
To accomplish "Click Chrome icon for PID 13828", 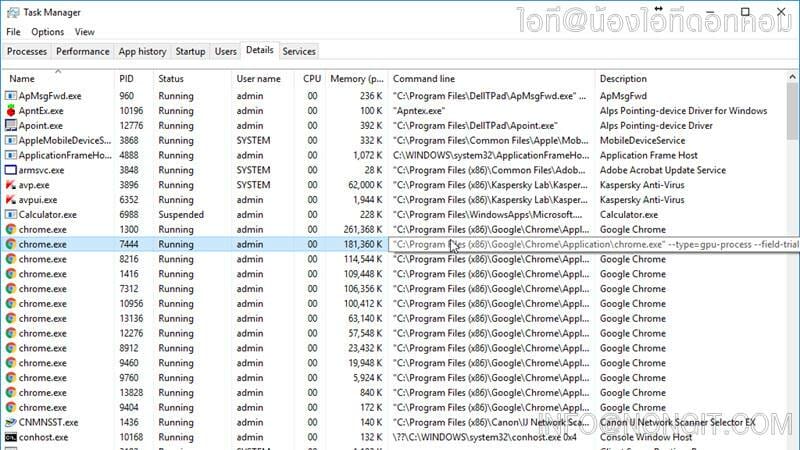I will coord(11,392).
